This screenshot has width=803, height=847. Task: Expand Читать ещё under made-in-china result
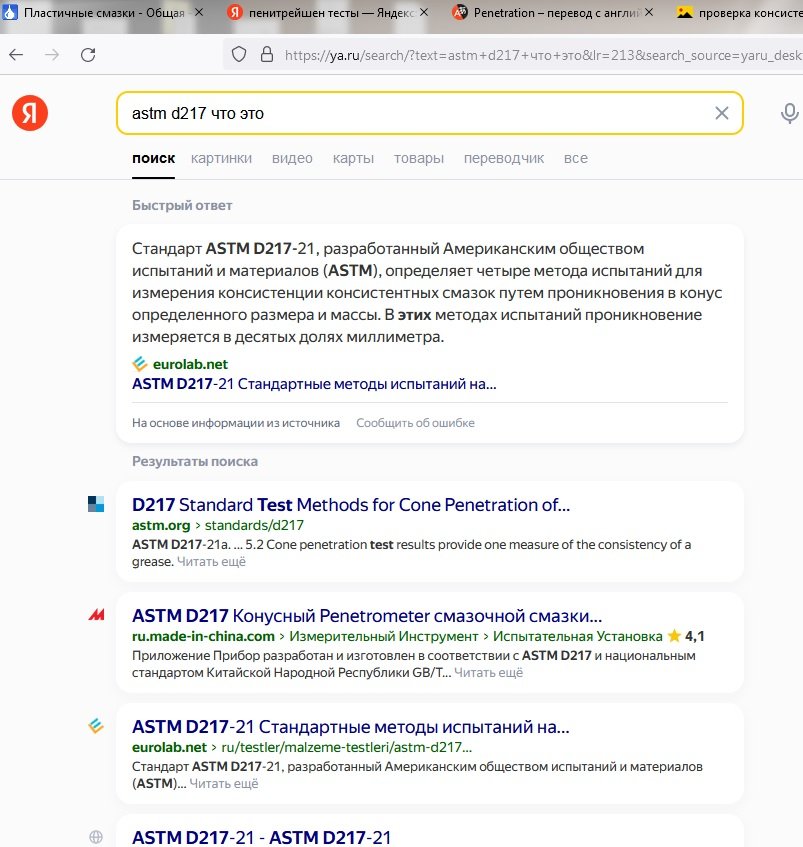(488, 673)
